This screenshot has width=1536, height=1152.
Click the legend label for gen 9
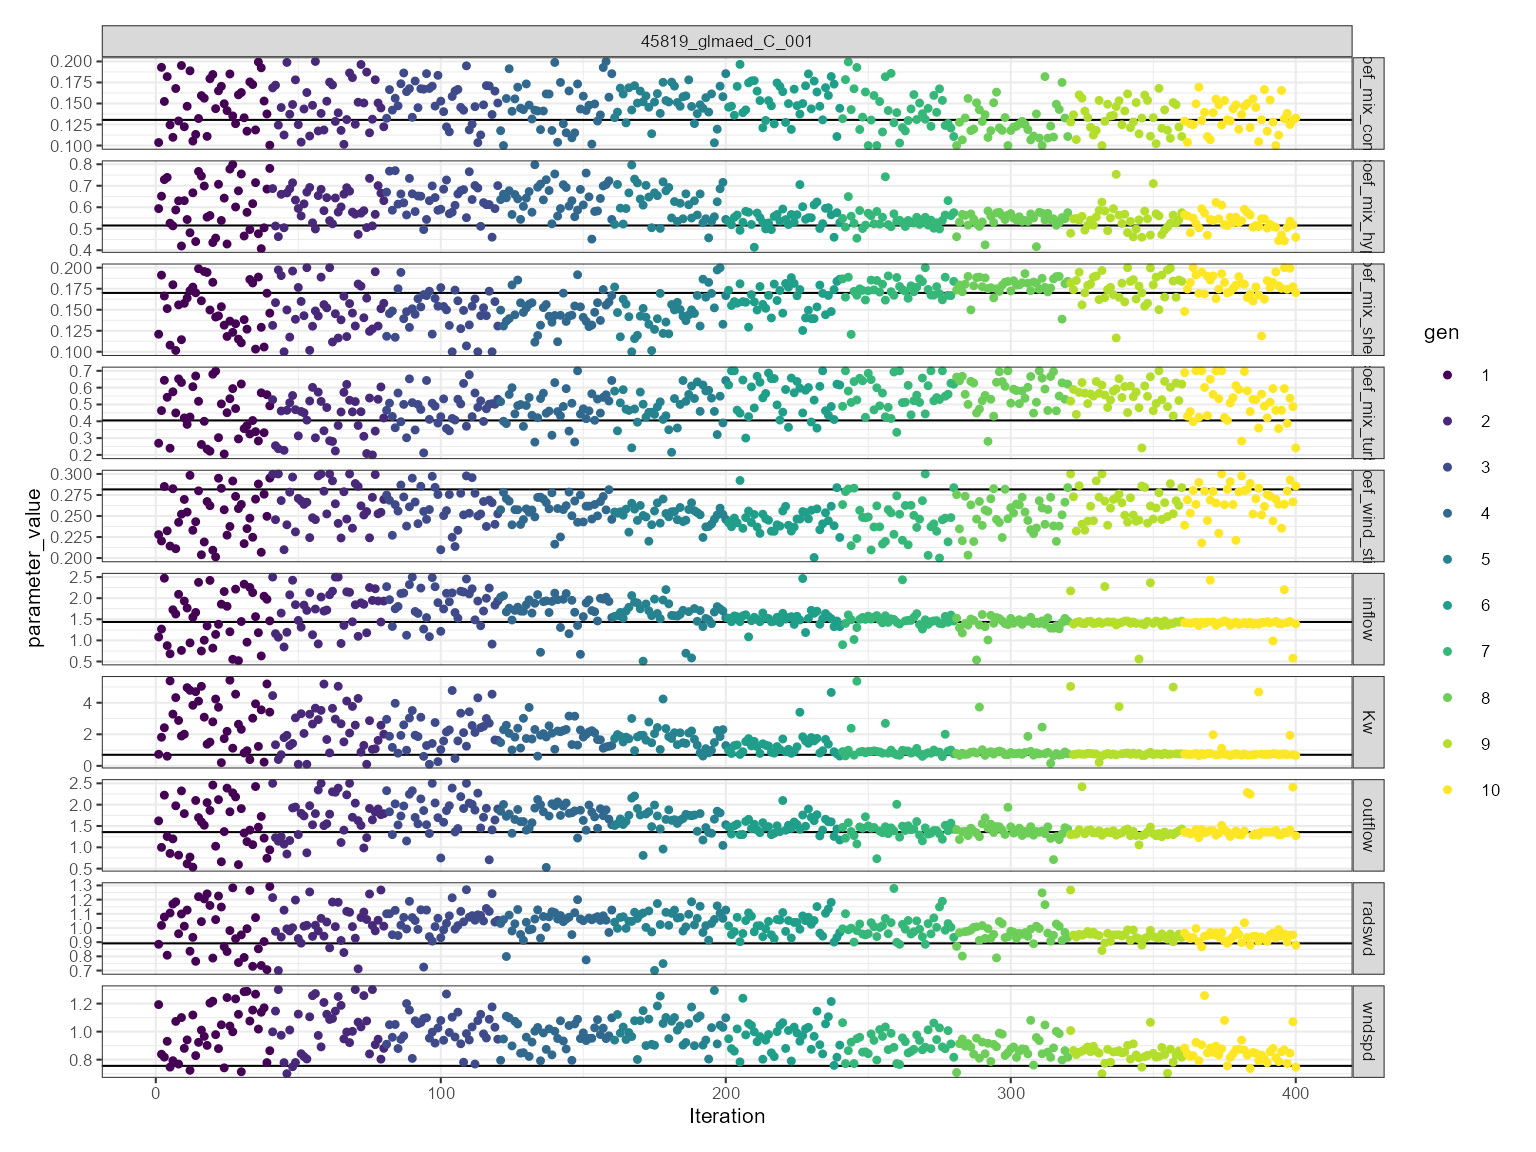pyautogui.click(x=1485, y=744)
